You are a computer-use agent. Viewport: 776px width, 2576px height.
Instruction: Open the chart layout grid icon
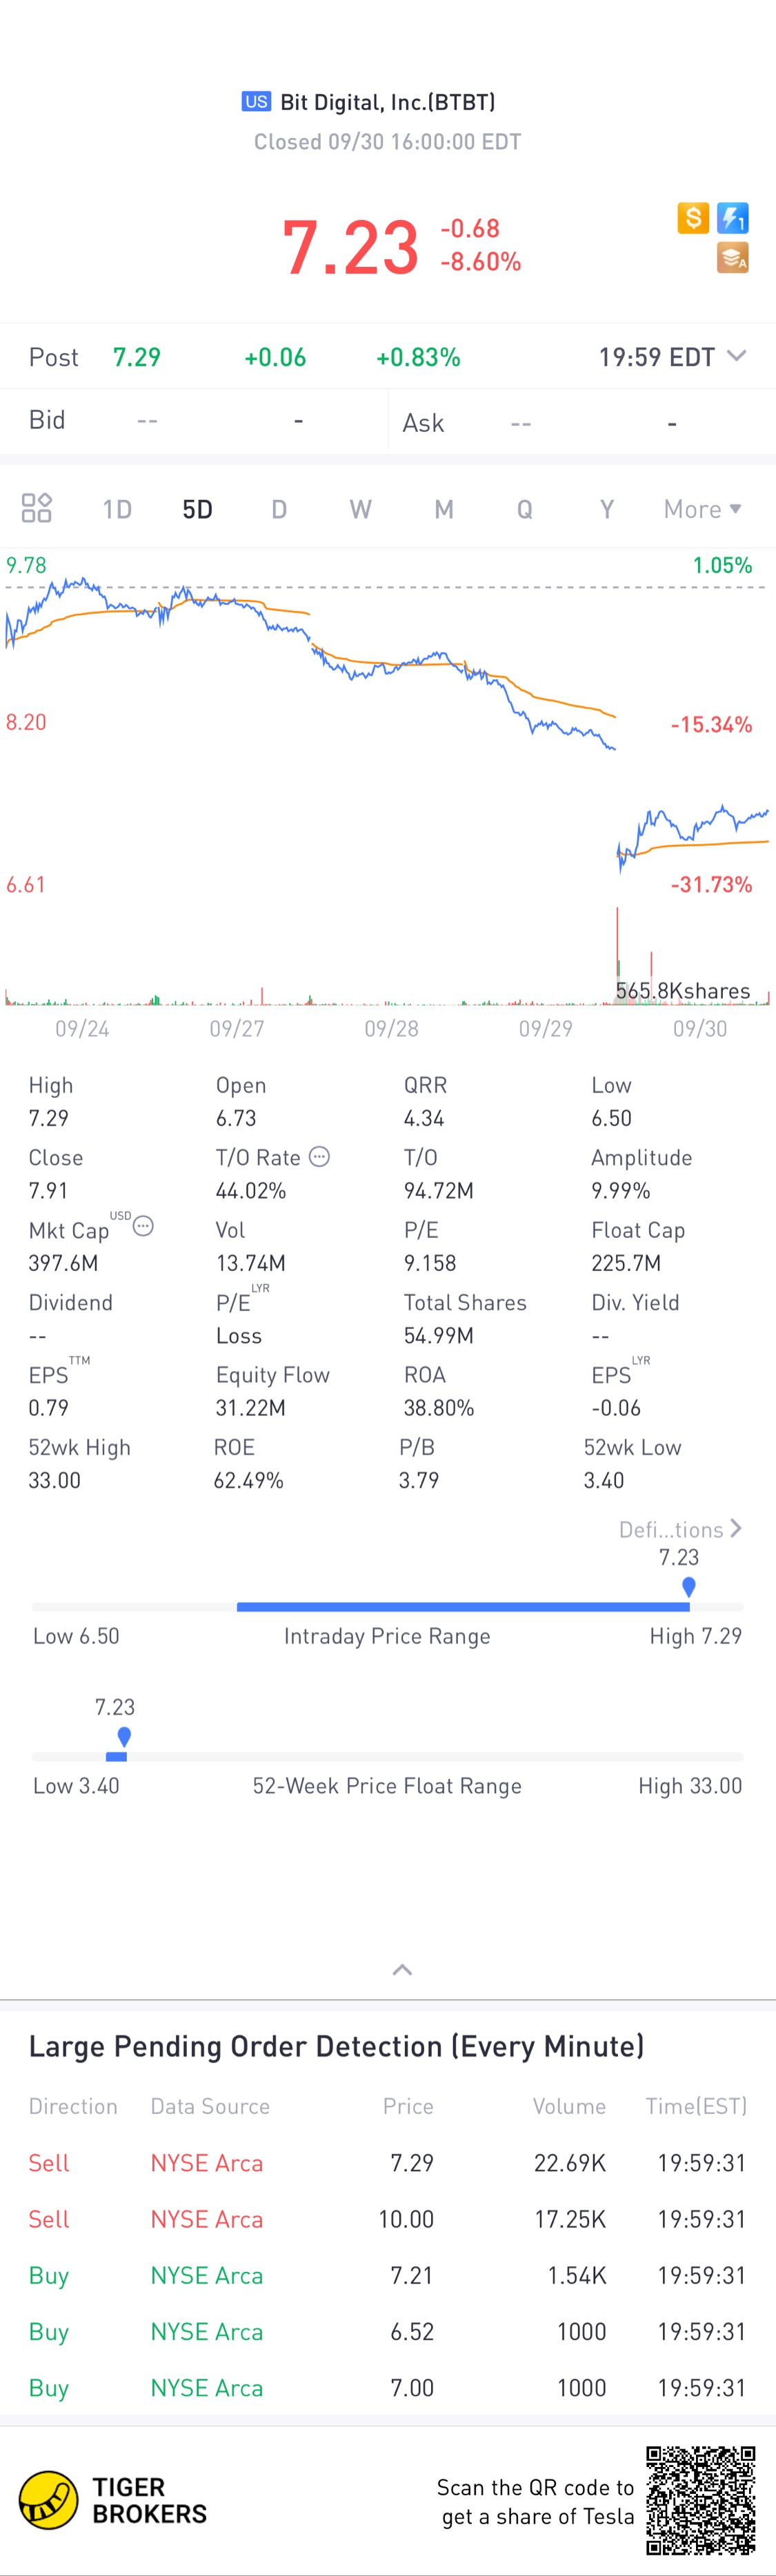click(37, 508)
